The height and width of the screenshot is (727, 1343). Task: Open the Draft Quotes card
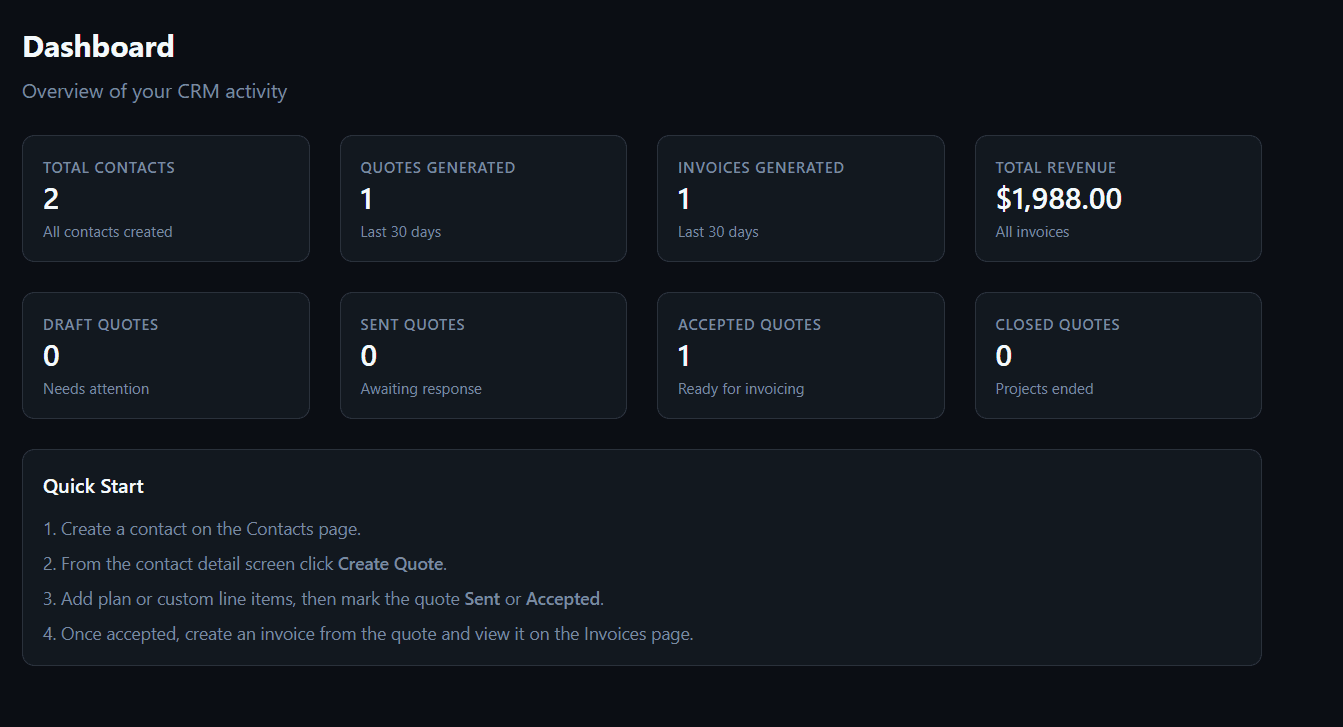(165, 355)
